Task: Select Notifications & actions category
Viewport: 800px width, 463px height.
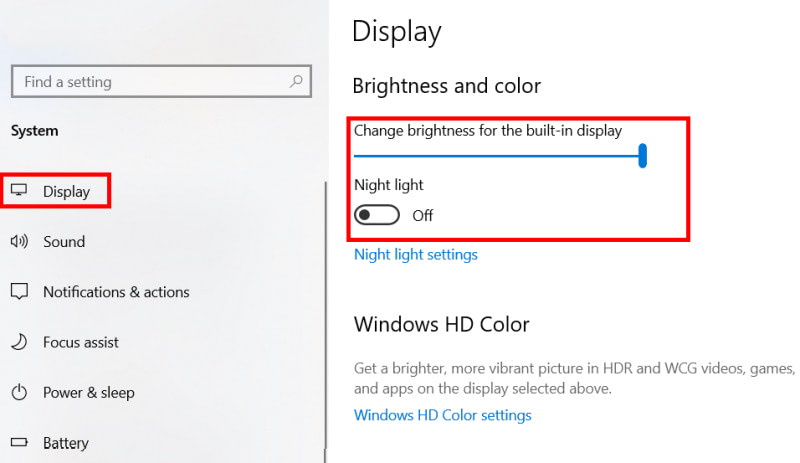Action: click(116, 292)
